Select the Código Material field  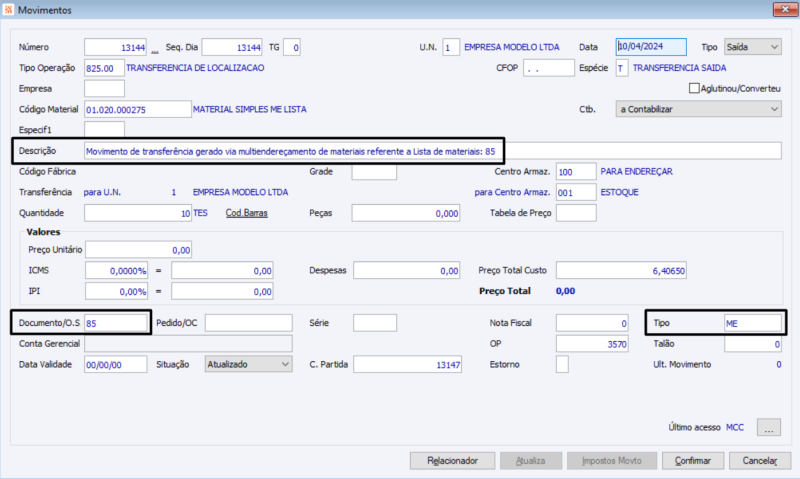tap(138, 109)
